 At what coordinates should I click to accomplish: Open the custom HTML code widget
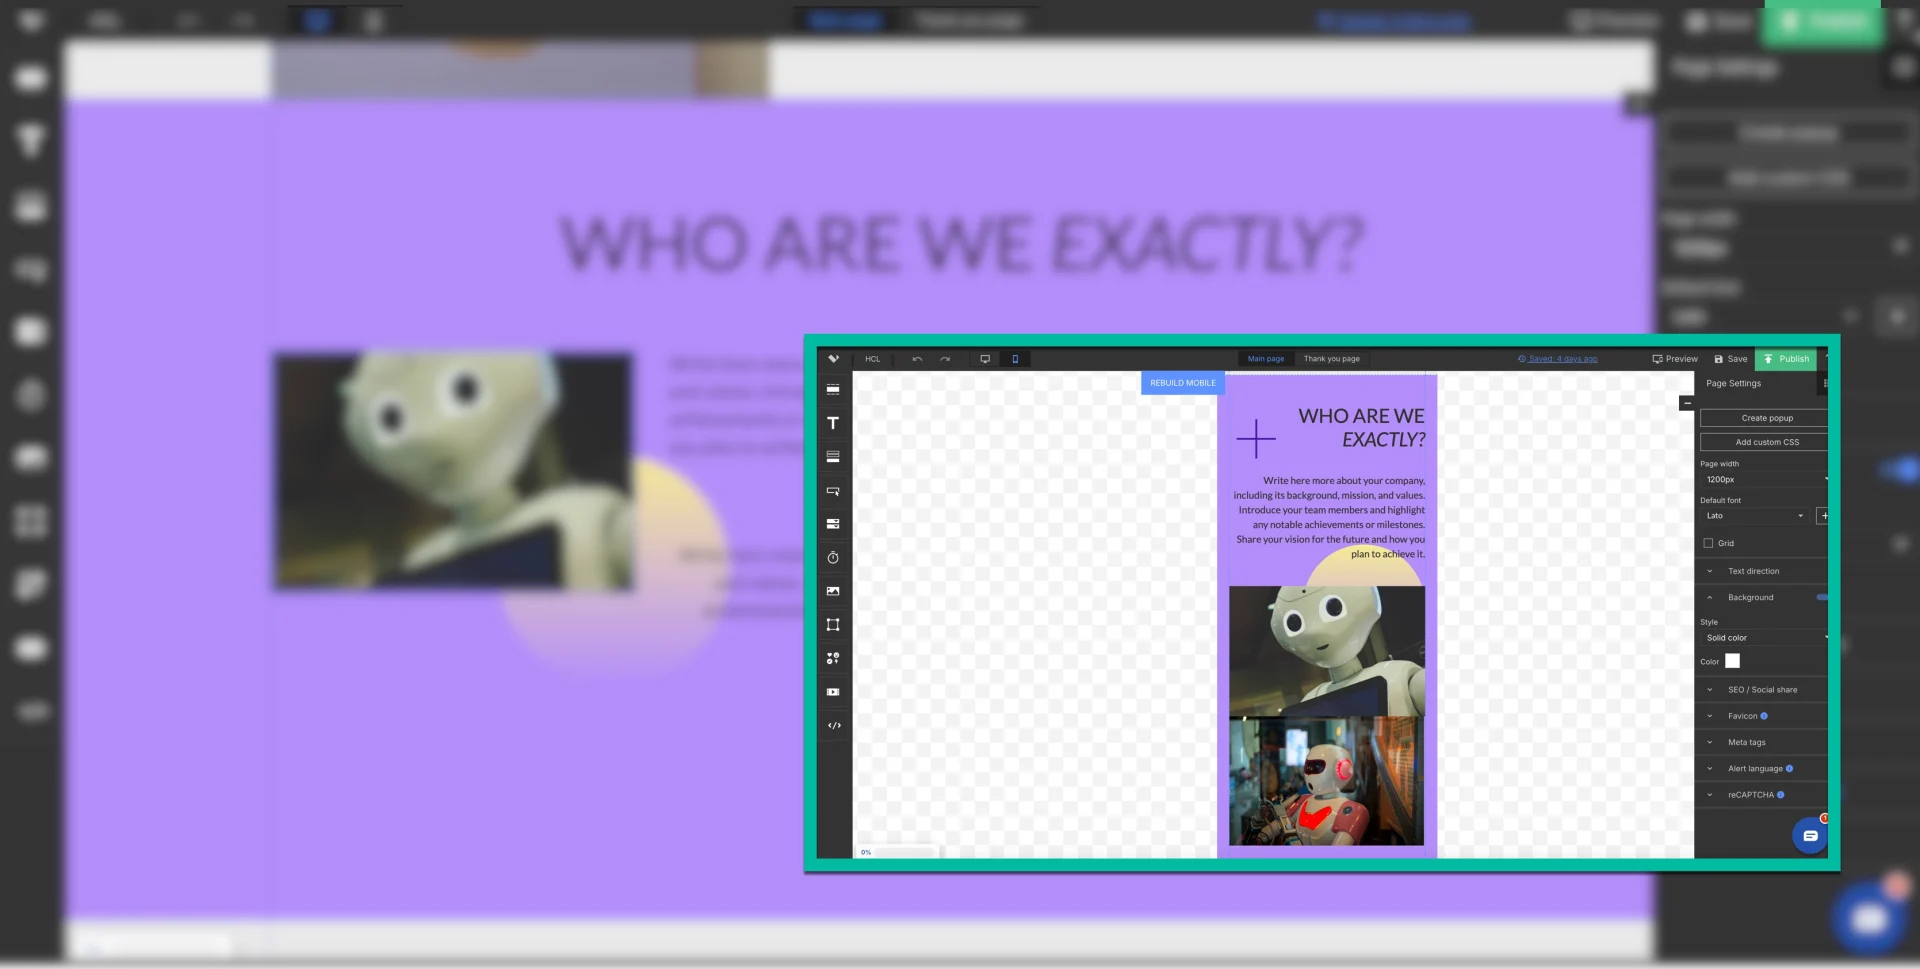(833, 725)
